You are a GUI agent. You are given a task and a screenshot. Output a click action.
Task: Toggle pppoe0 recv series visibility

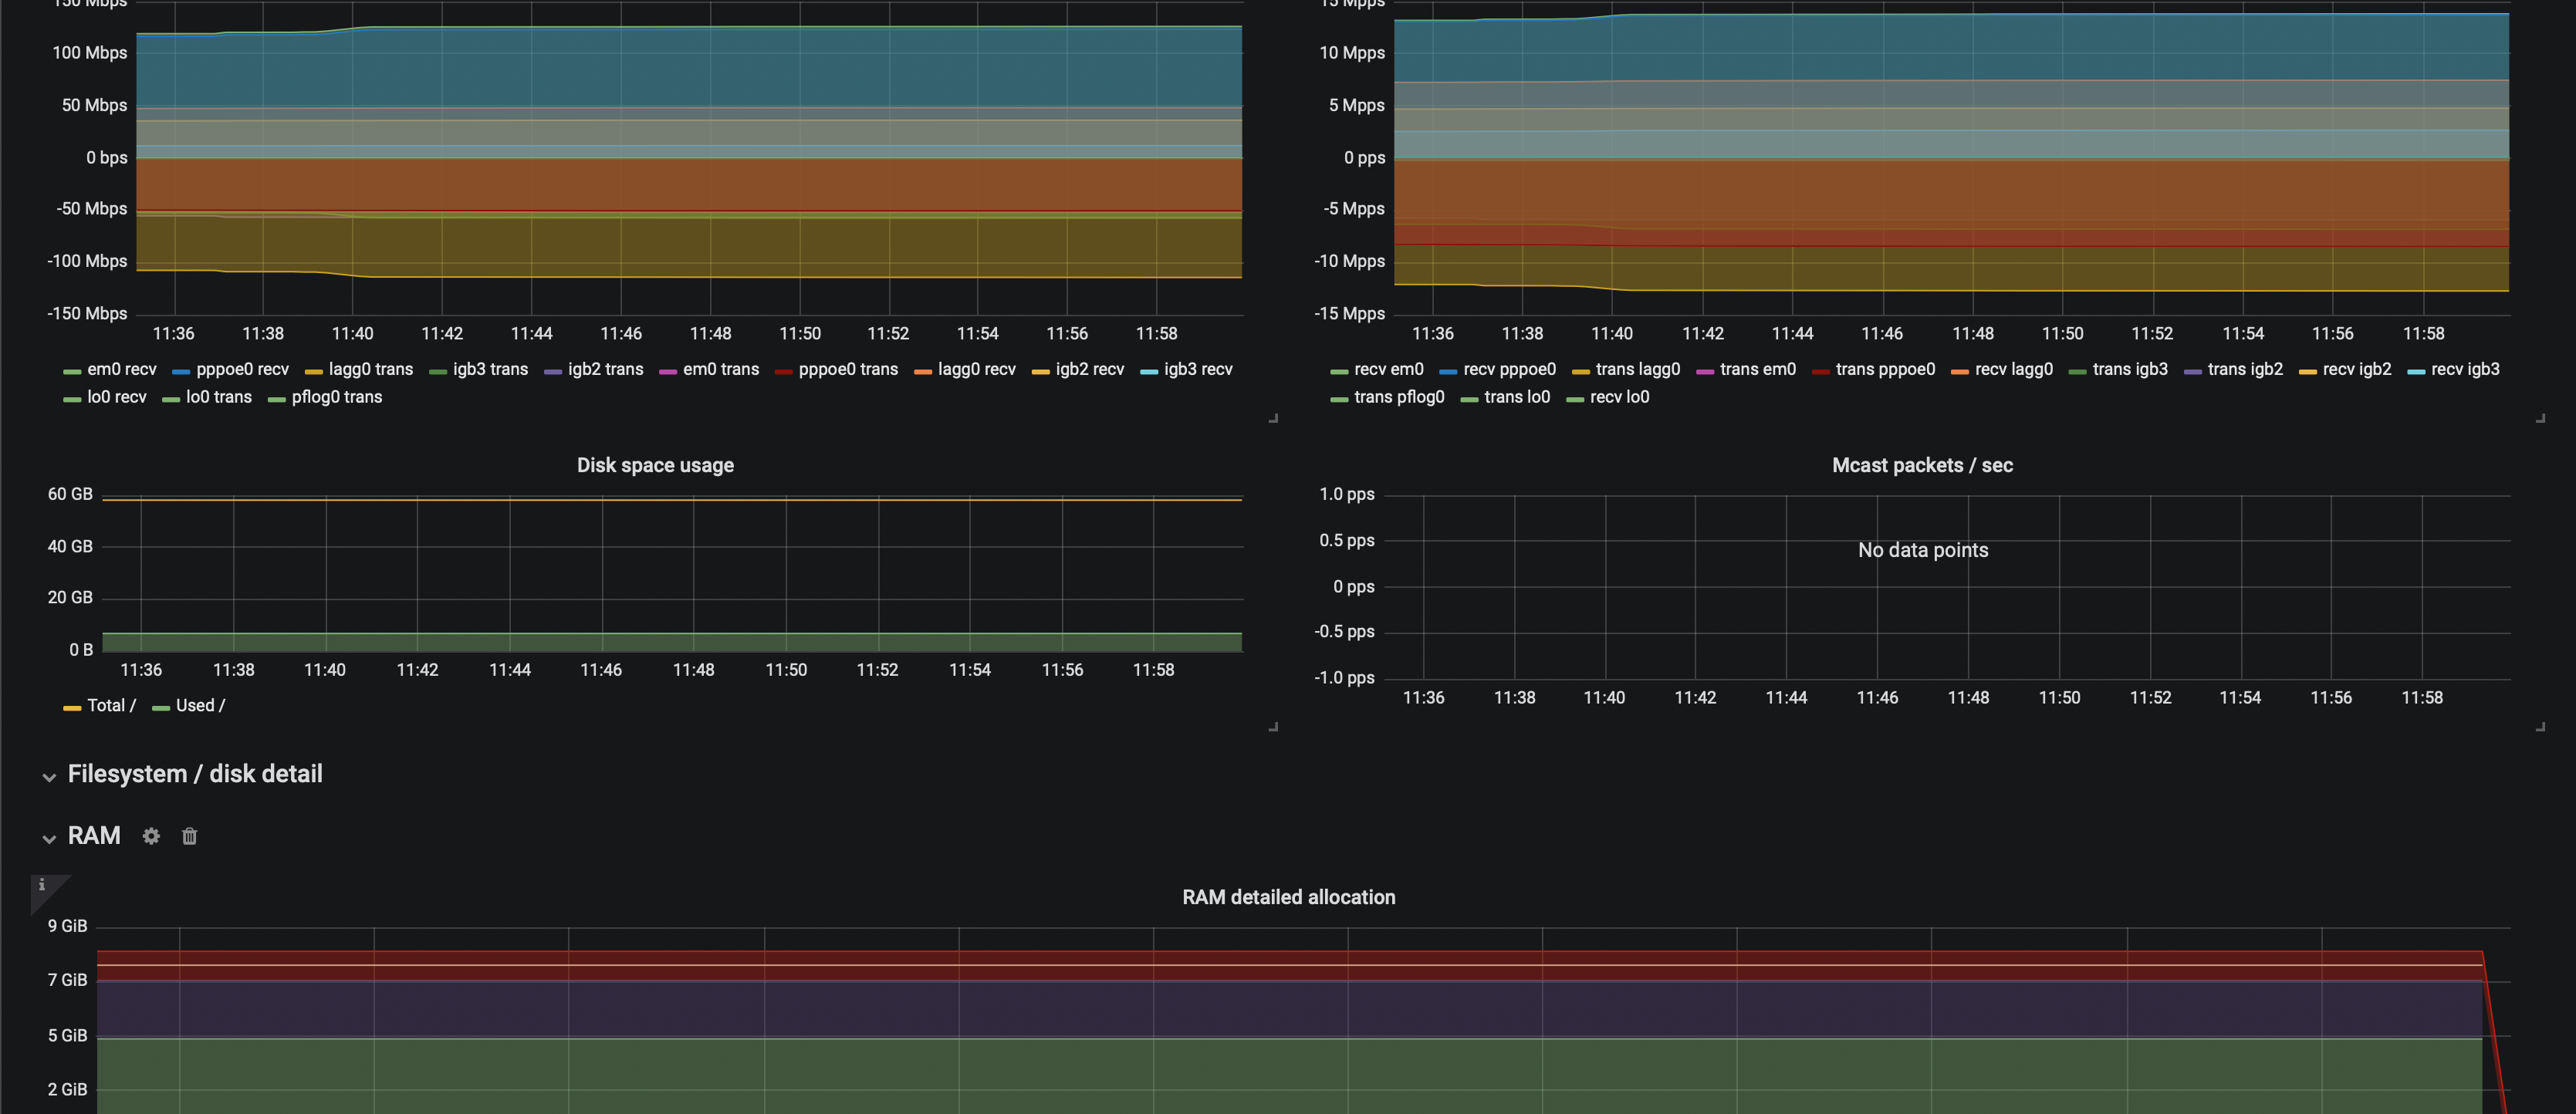[x=242, y=369]
